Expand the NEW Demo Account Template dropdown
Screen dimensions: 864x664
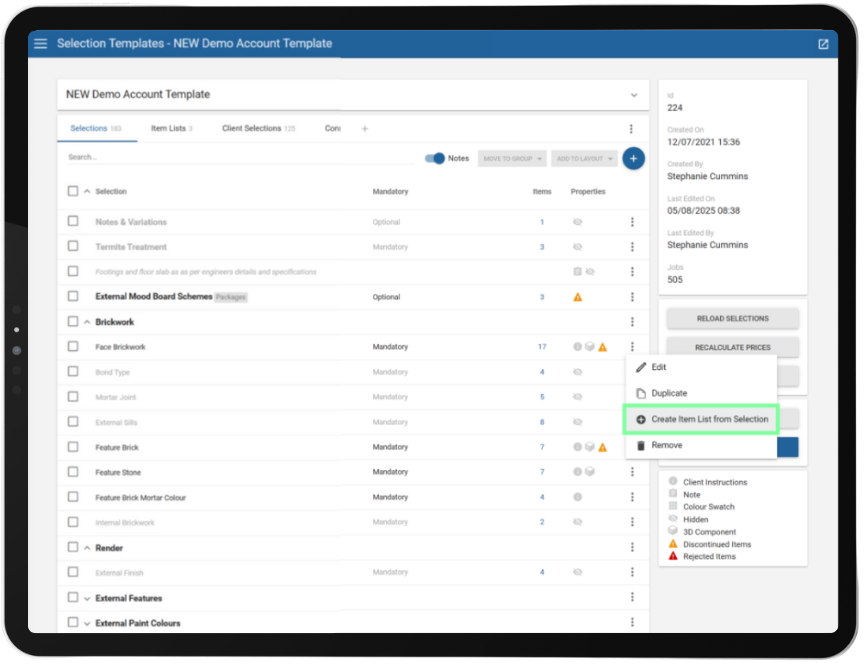click(x=633, y=95)
